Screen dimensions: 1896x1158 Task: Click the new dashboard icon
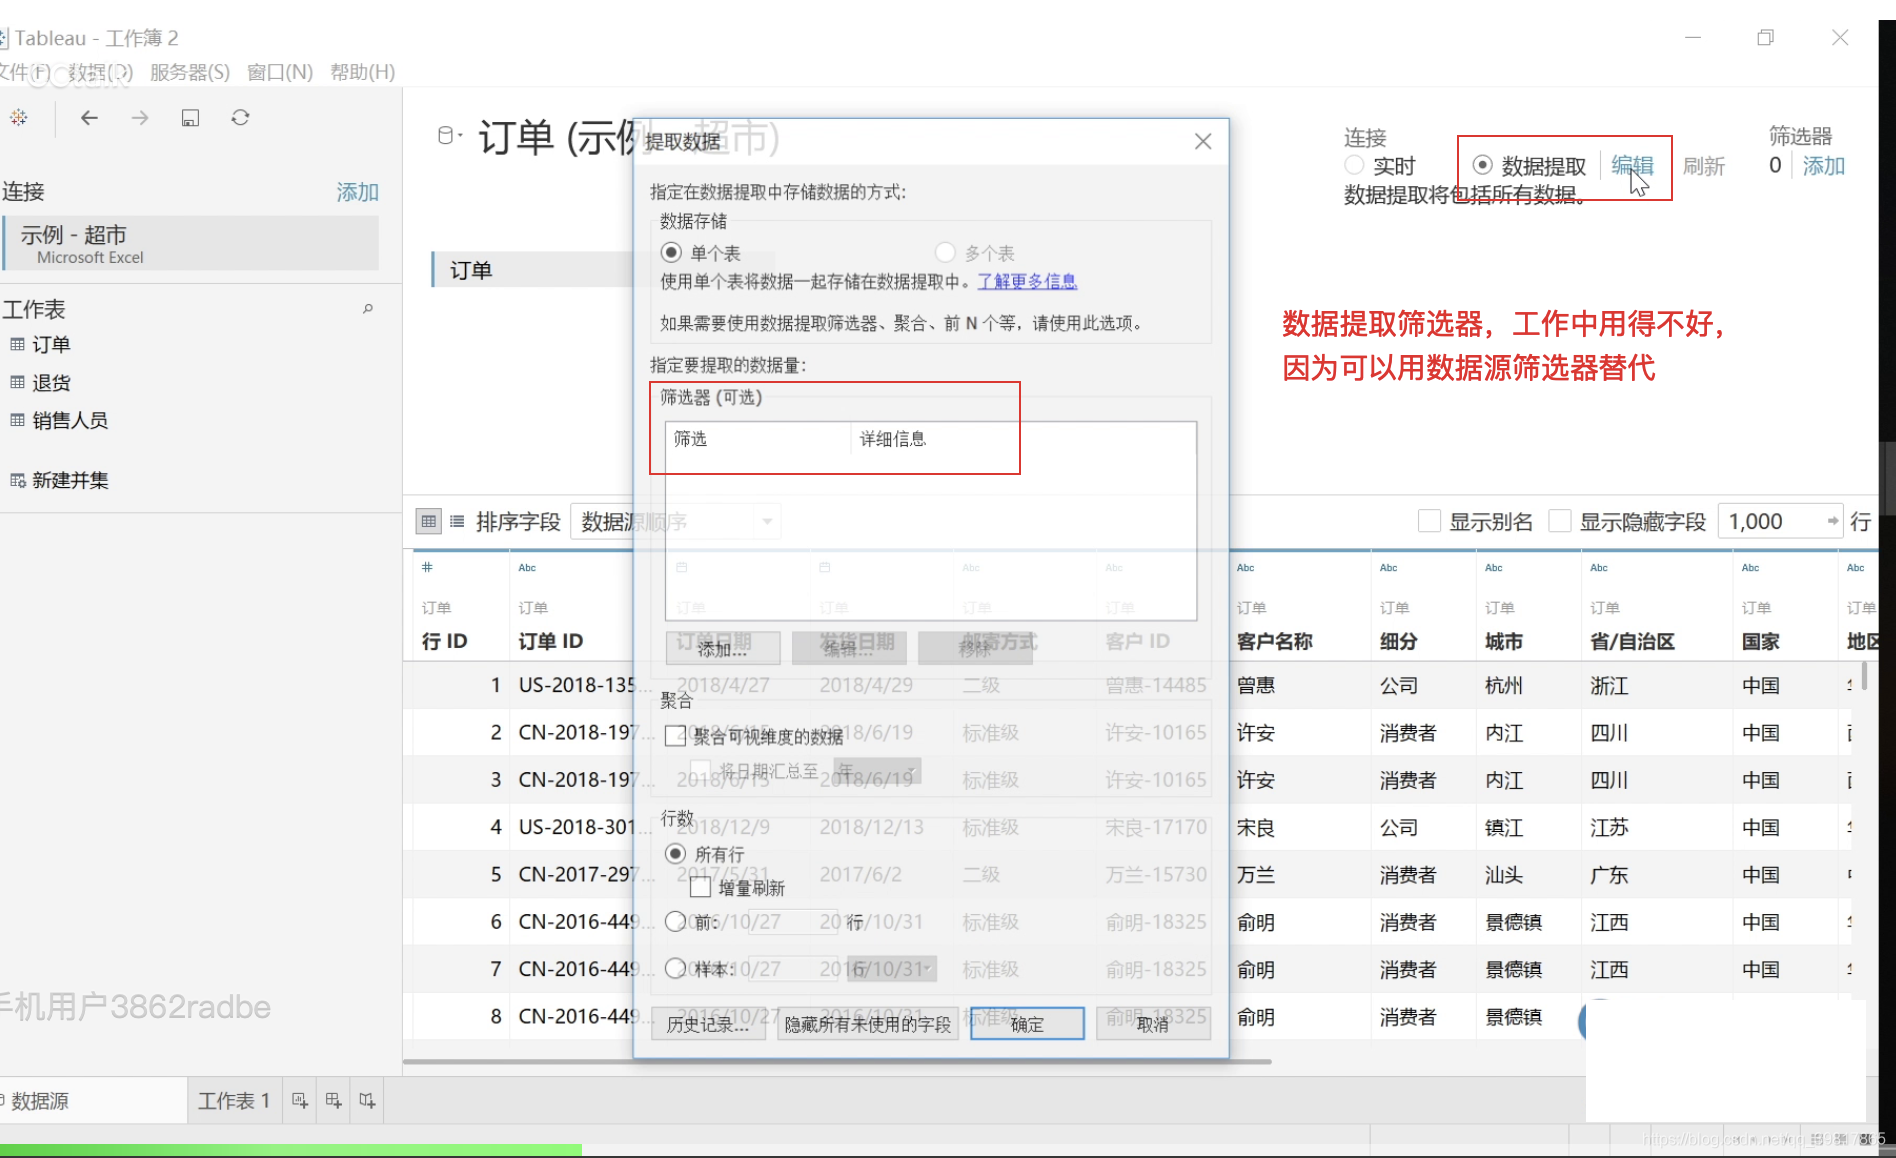click(334, 1101)
